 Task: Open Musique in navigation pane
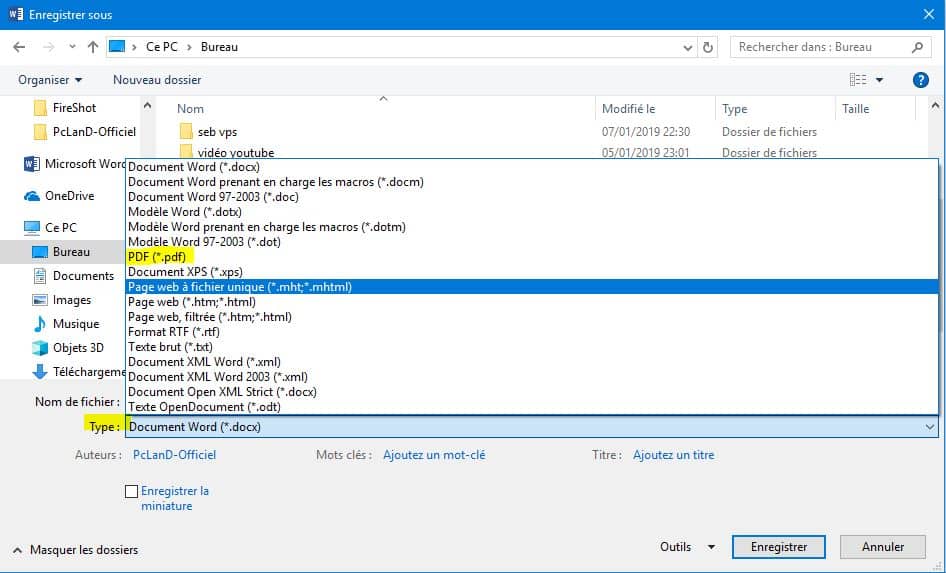pyautogui.click(x=65, y=324)
